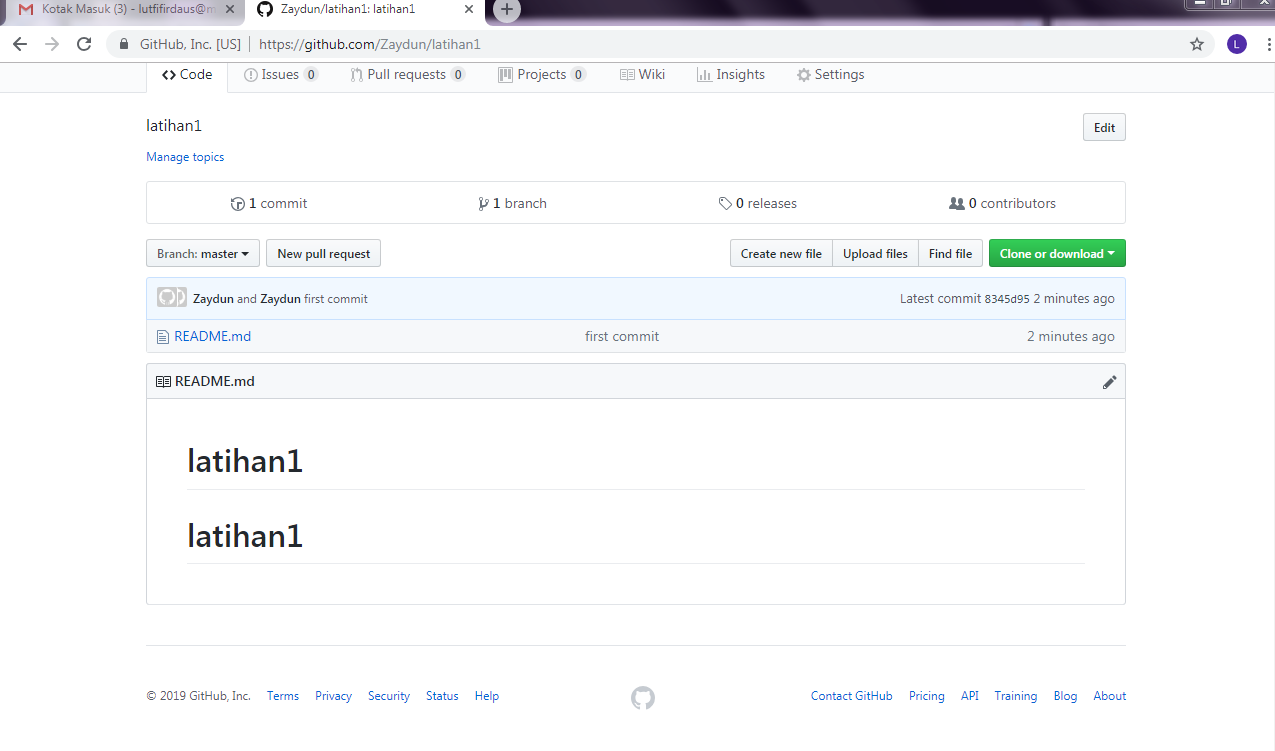Open the README.md file link
Screen dimensions: 1275x751
(212, 337)
